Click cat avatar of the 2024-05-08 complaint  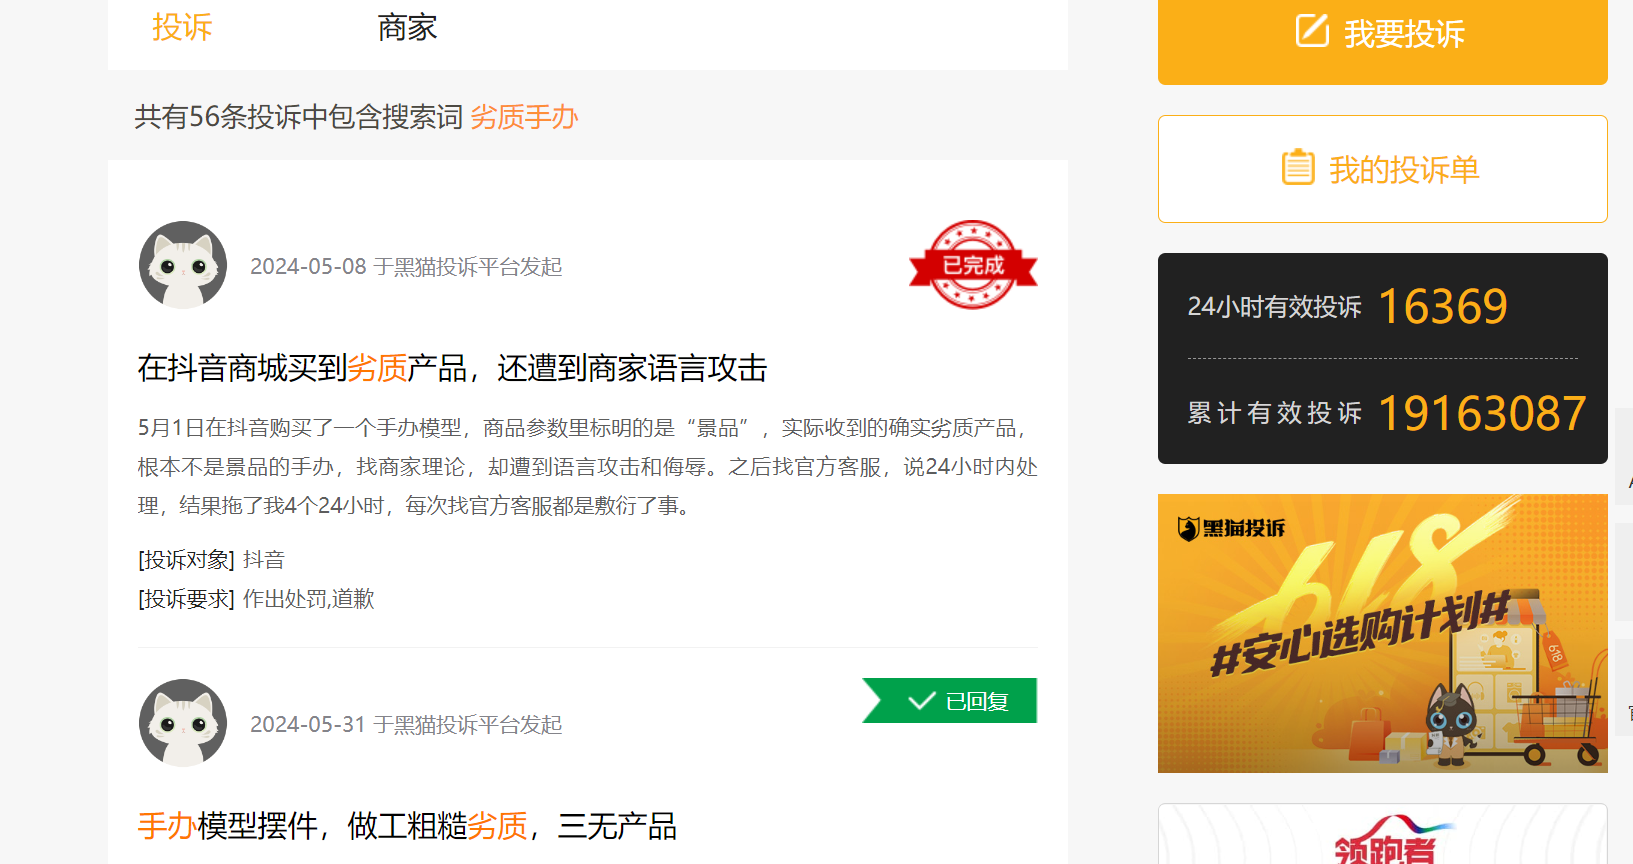pyautogui.click(x=183, y=265)
